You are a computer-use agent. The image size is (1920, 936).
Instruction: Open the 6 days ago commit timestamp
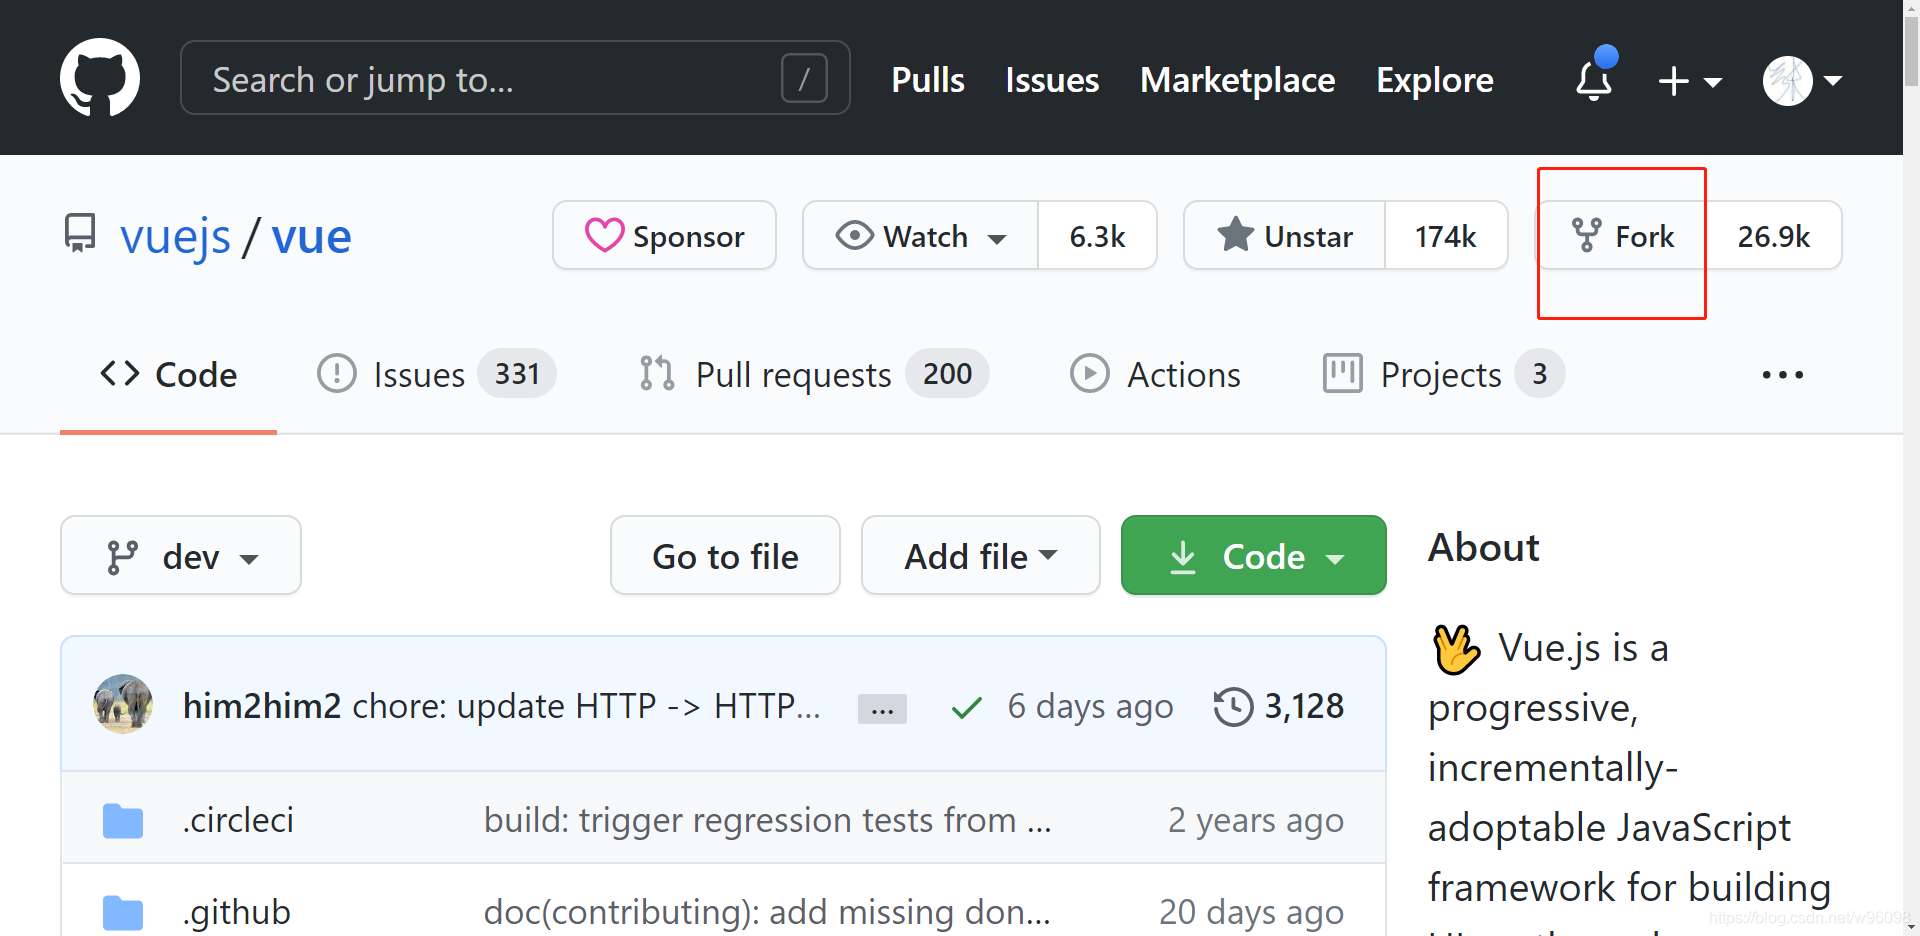point(1091,707)
